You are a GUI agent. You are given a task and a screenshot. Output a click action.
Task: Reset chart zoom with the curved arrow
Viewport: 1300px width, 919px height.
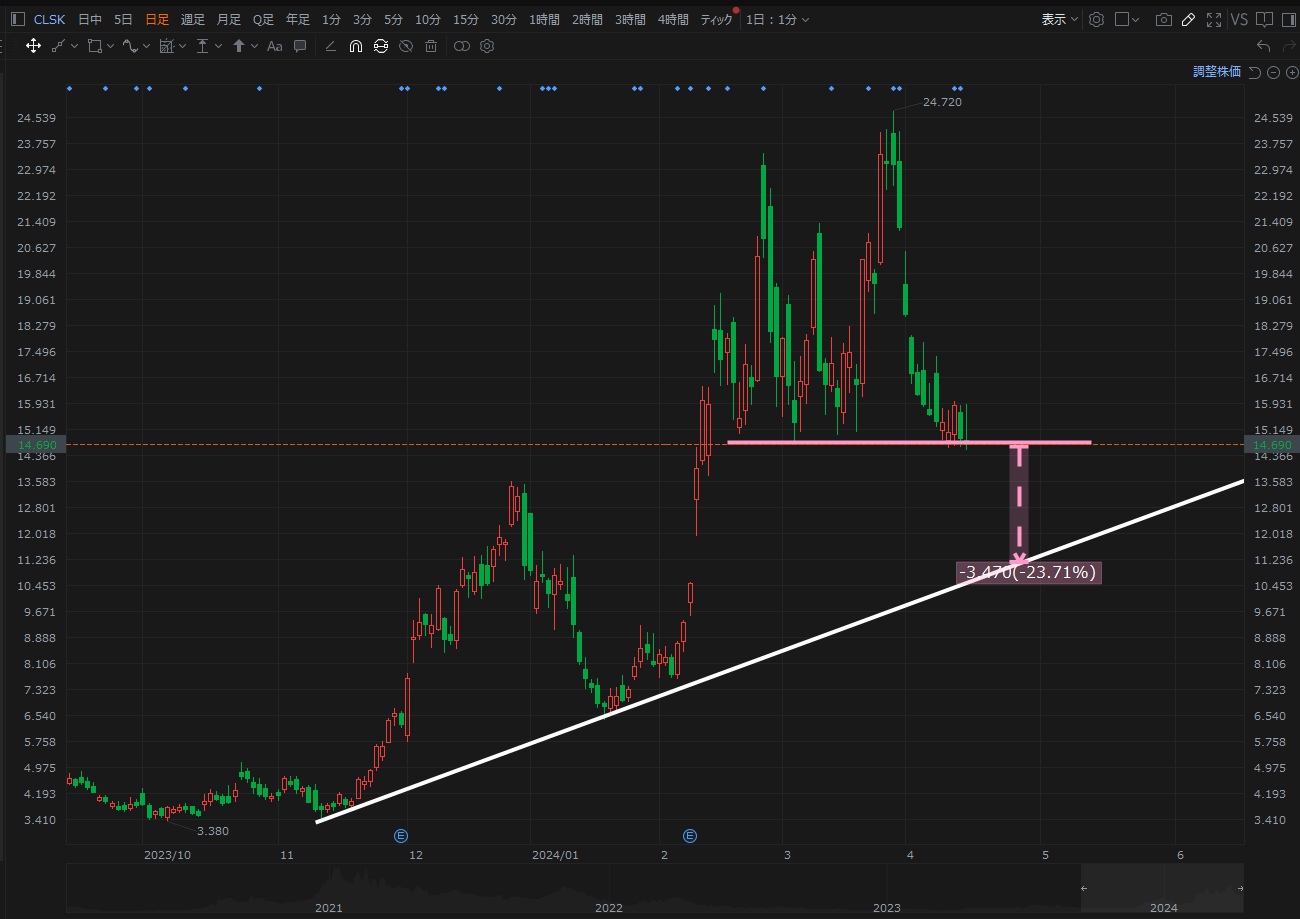point(1255,72)
